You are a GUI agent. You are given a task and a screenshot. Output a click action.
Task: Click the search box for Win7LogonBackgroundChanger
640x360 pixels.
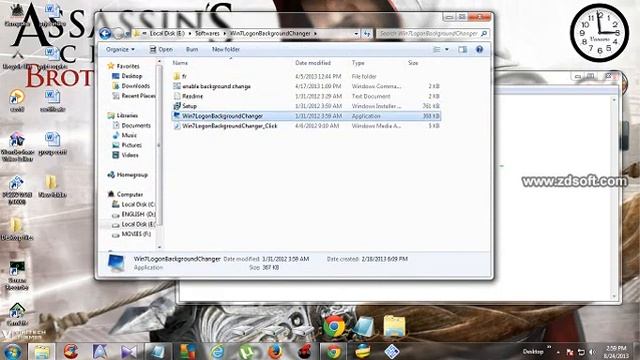pos(432,33)
